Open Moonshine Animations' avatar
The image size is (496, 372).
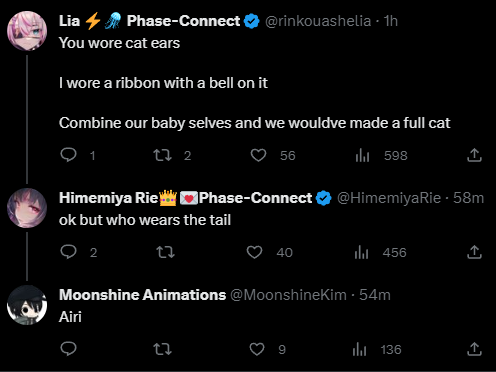27,305
